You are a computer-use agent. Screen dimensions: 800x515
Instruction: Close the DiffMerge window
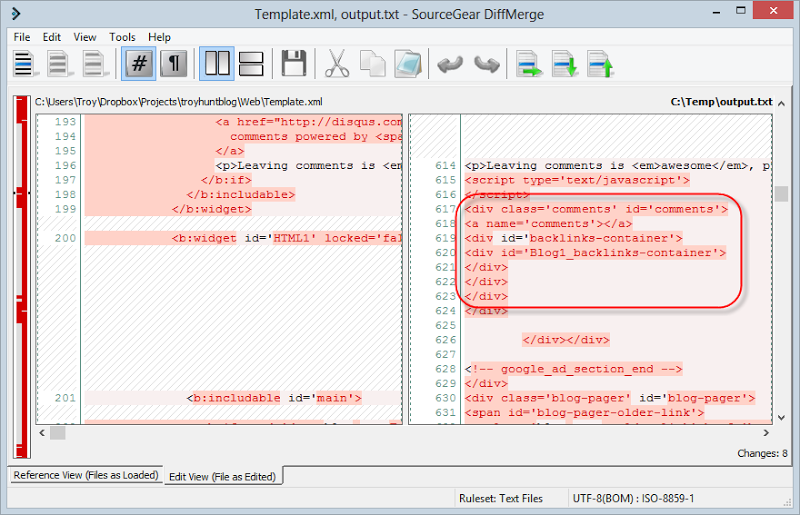pos(773,11)
